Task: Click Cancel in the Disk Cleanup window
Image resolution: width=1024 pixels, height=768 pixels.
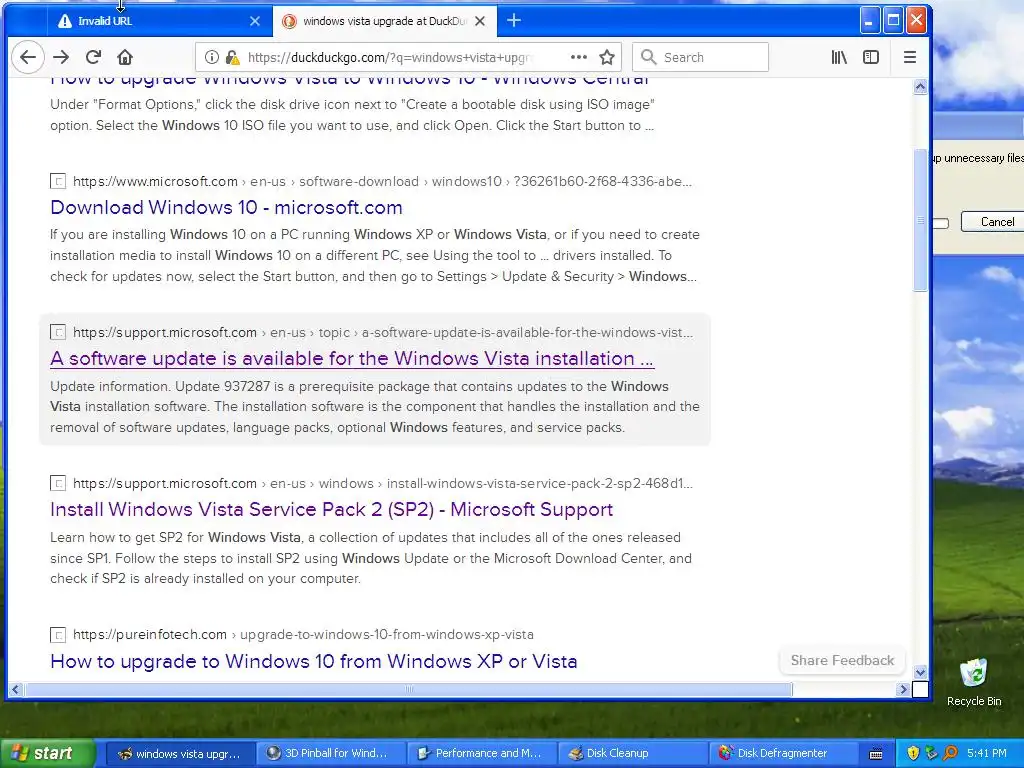Action: tap(993, 222)
